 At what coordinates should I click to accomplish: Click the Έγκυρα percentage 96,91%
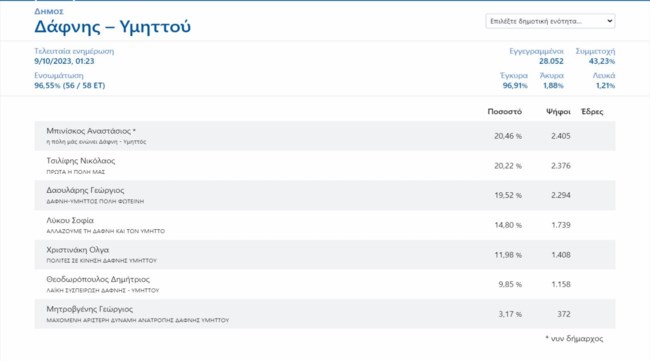(515, 86)
